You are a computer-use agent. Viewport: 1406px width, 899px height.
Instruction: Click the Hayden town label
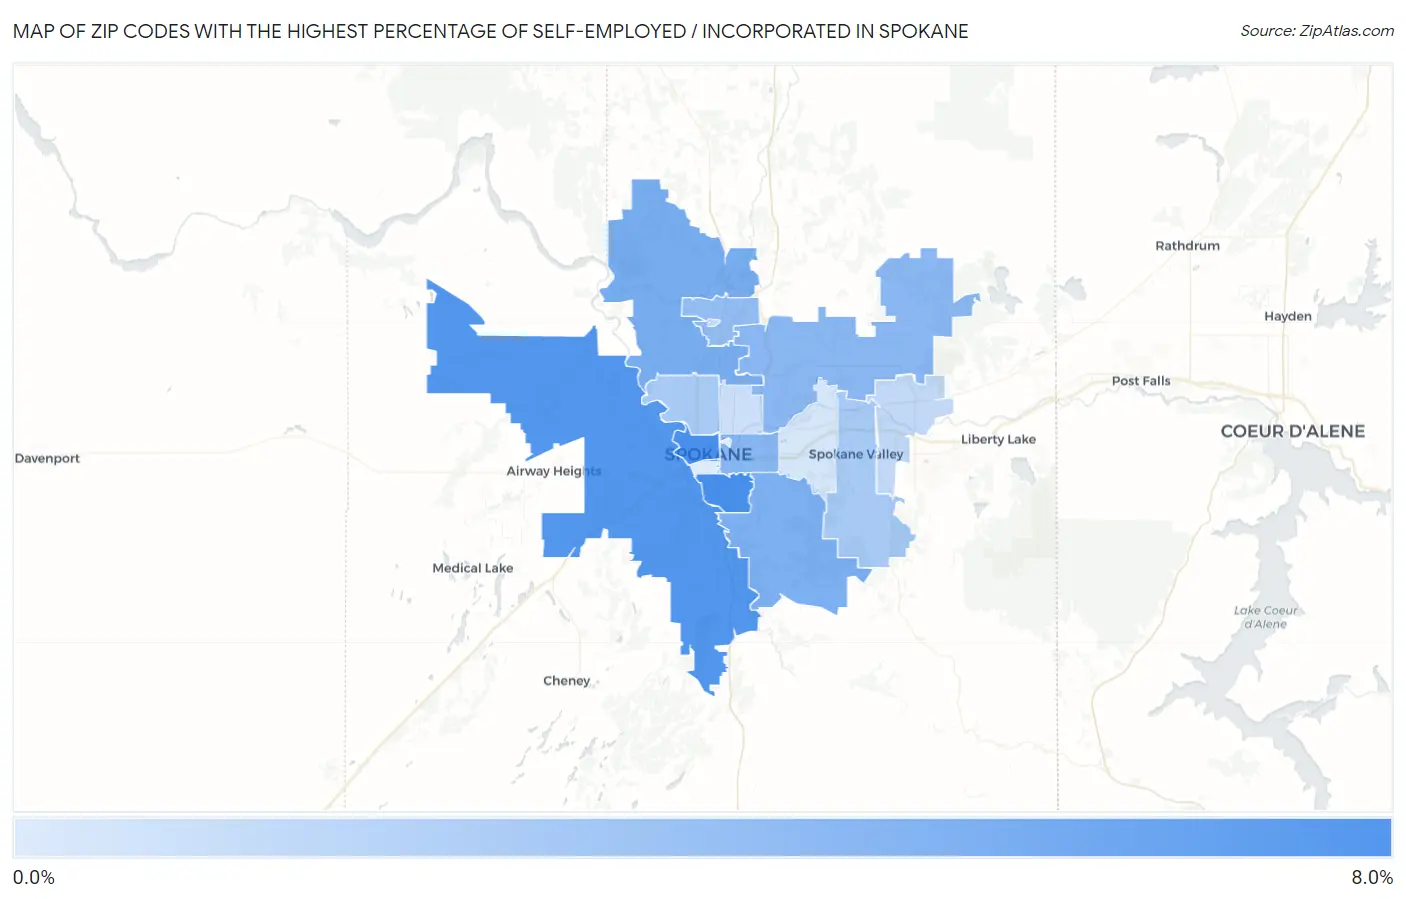click(x=1288, y=316)
